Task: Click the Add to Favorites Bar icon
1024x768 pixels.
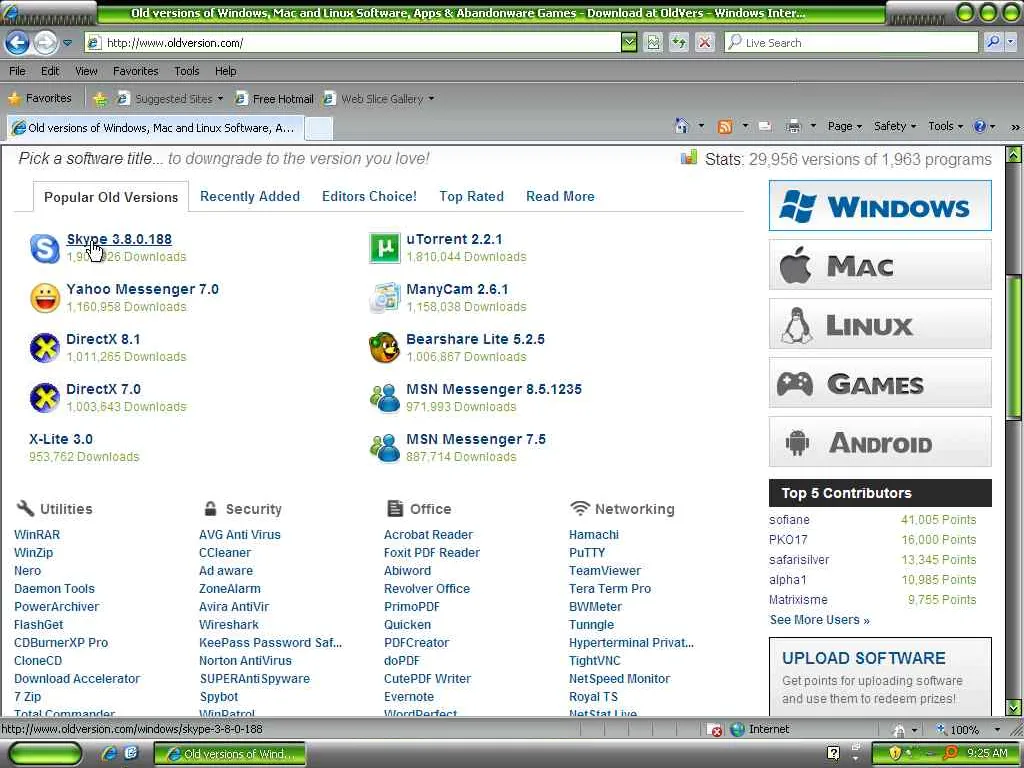Action: pyautogui.click(x=100, y=99)
